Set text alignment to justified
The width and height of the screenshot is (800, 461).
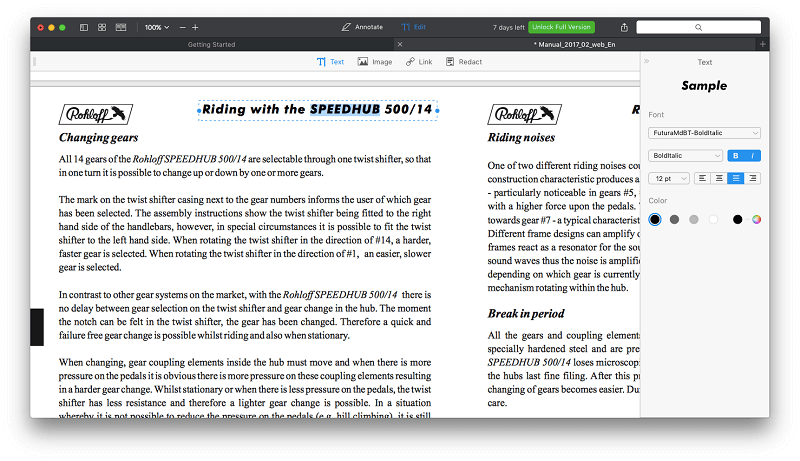(x=736, y=178)
